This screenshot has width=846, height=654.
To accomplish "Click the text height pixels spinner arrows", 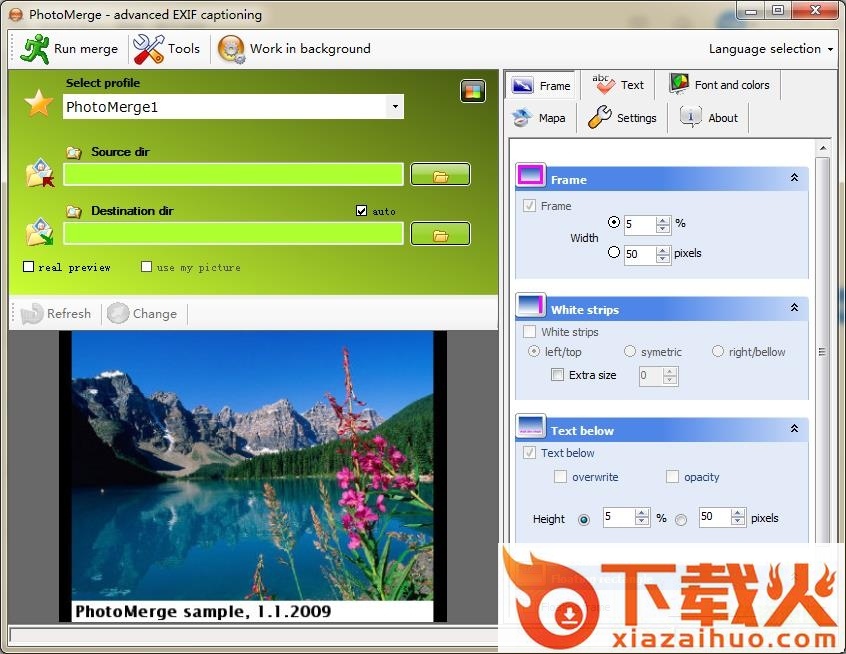I will (x=738, y=517).
